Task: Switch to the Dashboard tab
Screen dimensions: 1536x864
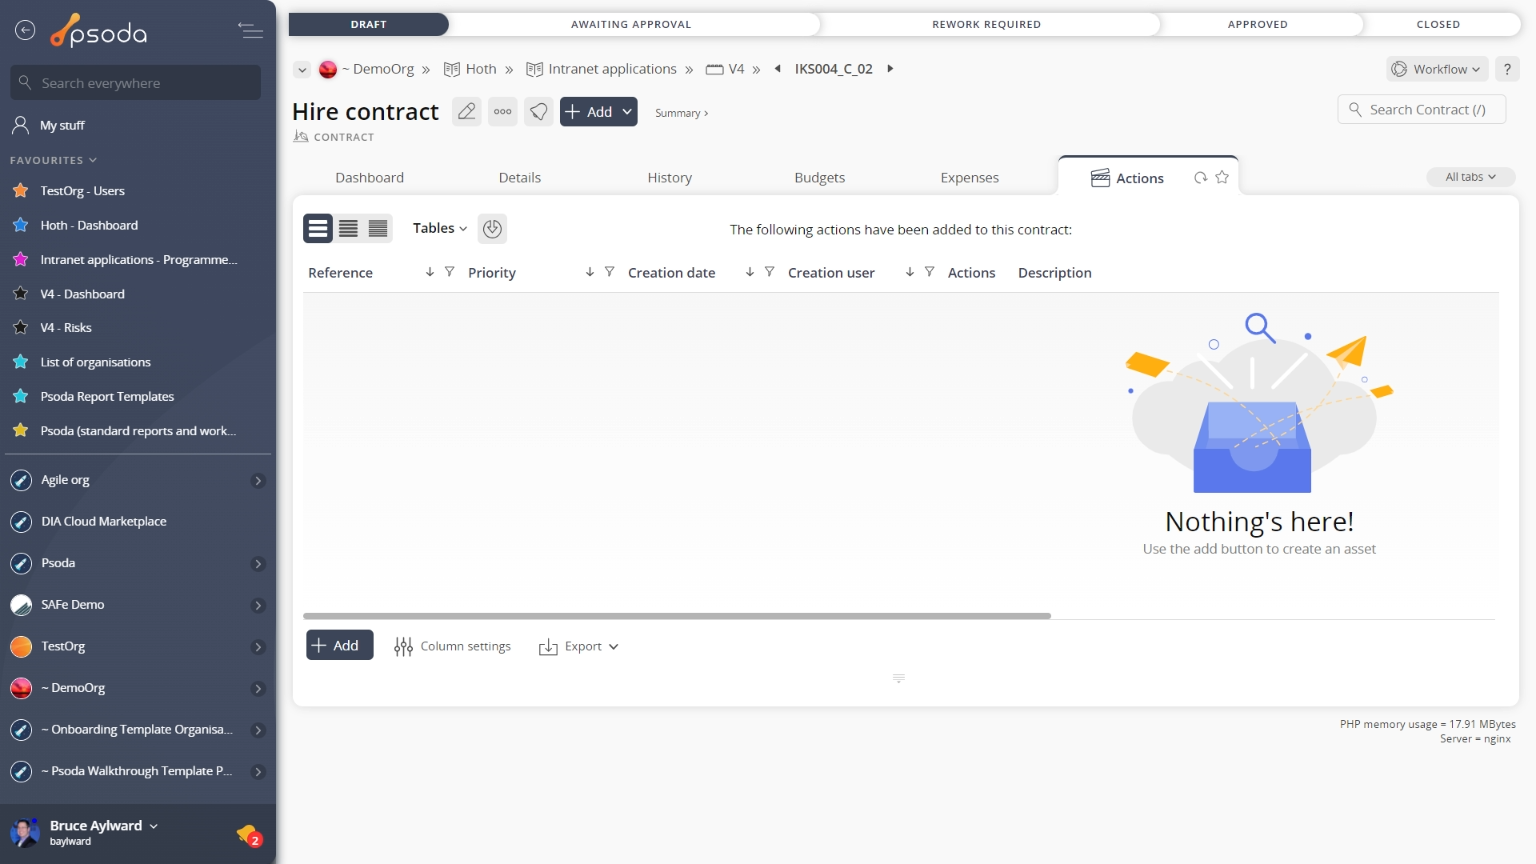Action: [x=370, y=178]
